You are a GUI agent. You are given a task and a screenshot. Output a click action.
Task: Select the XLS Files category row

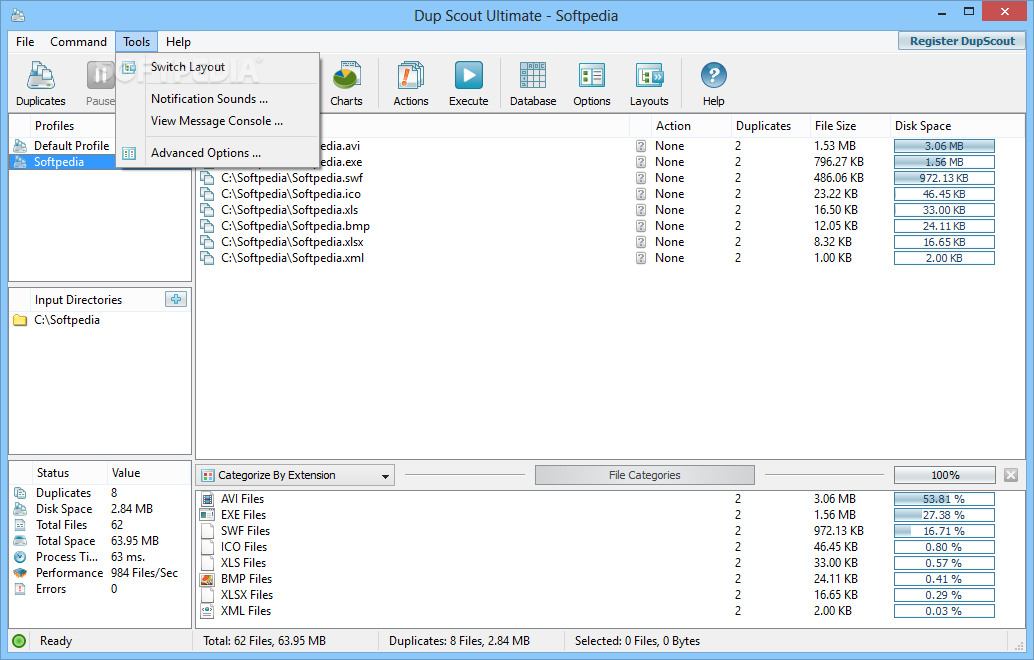coord(610,563)
